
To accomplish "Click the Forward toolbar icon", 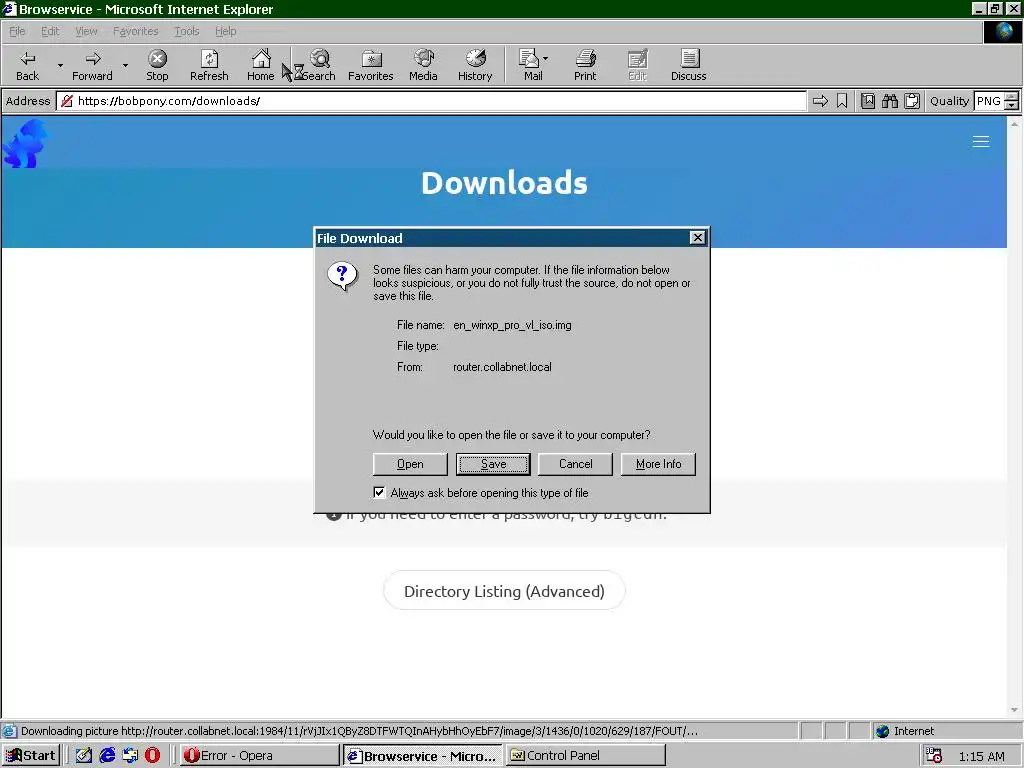I will 92,65.
